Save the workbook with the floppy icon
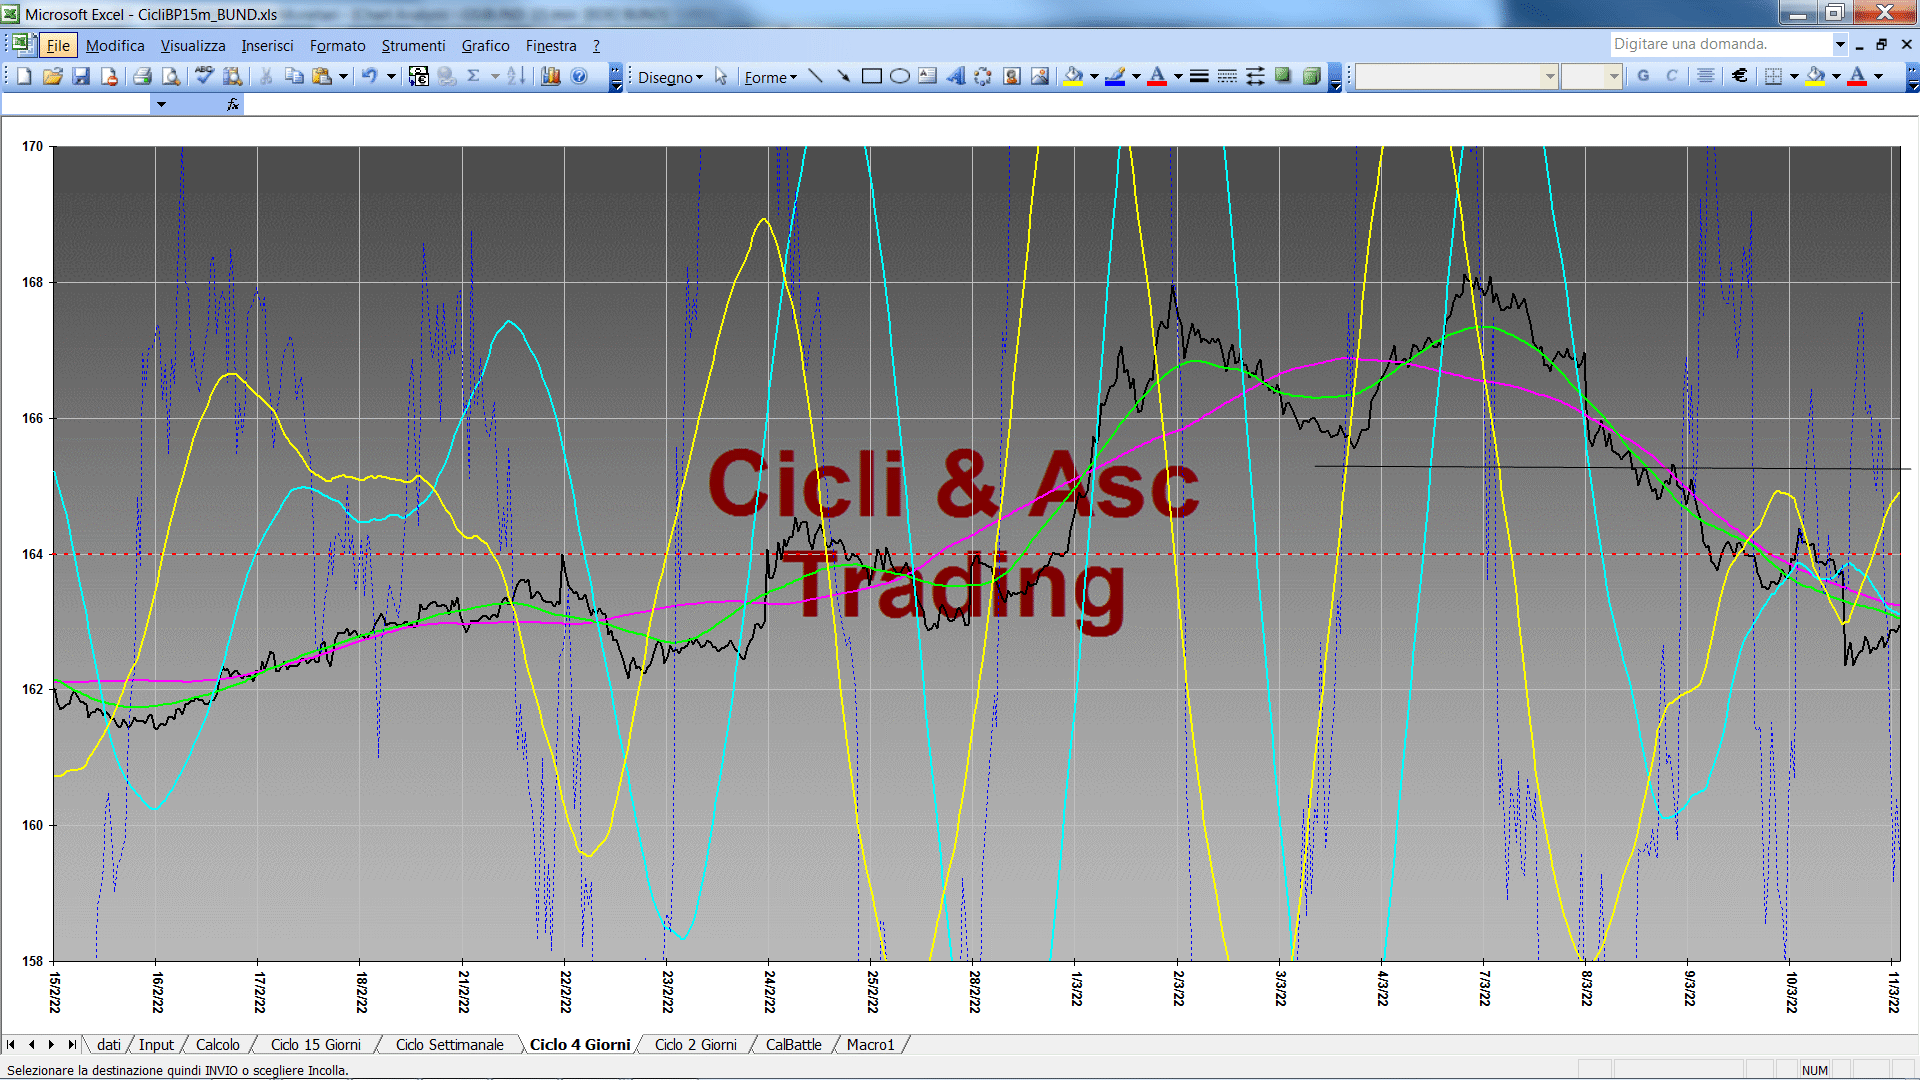Viewport: 1920px width, 1080px height. [x=81, y=76]
